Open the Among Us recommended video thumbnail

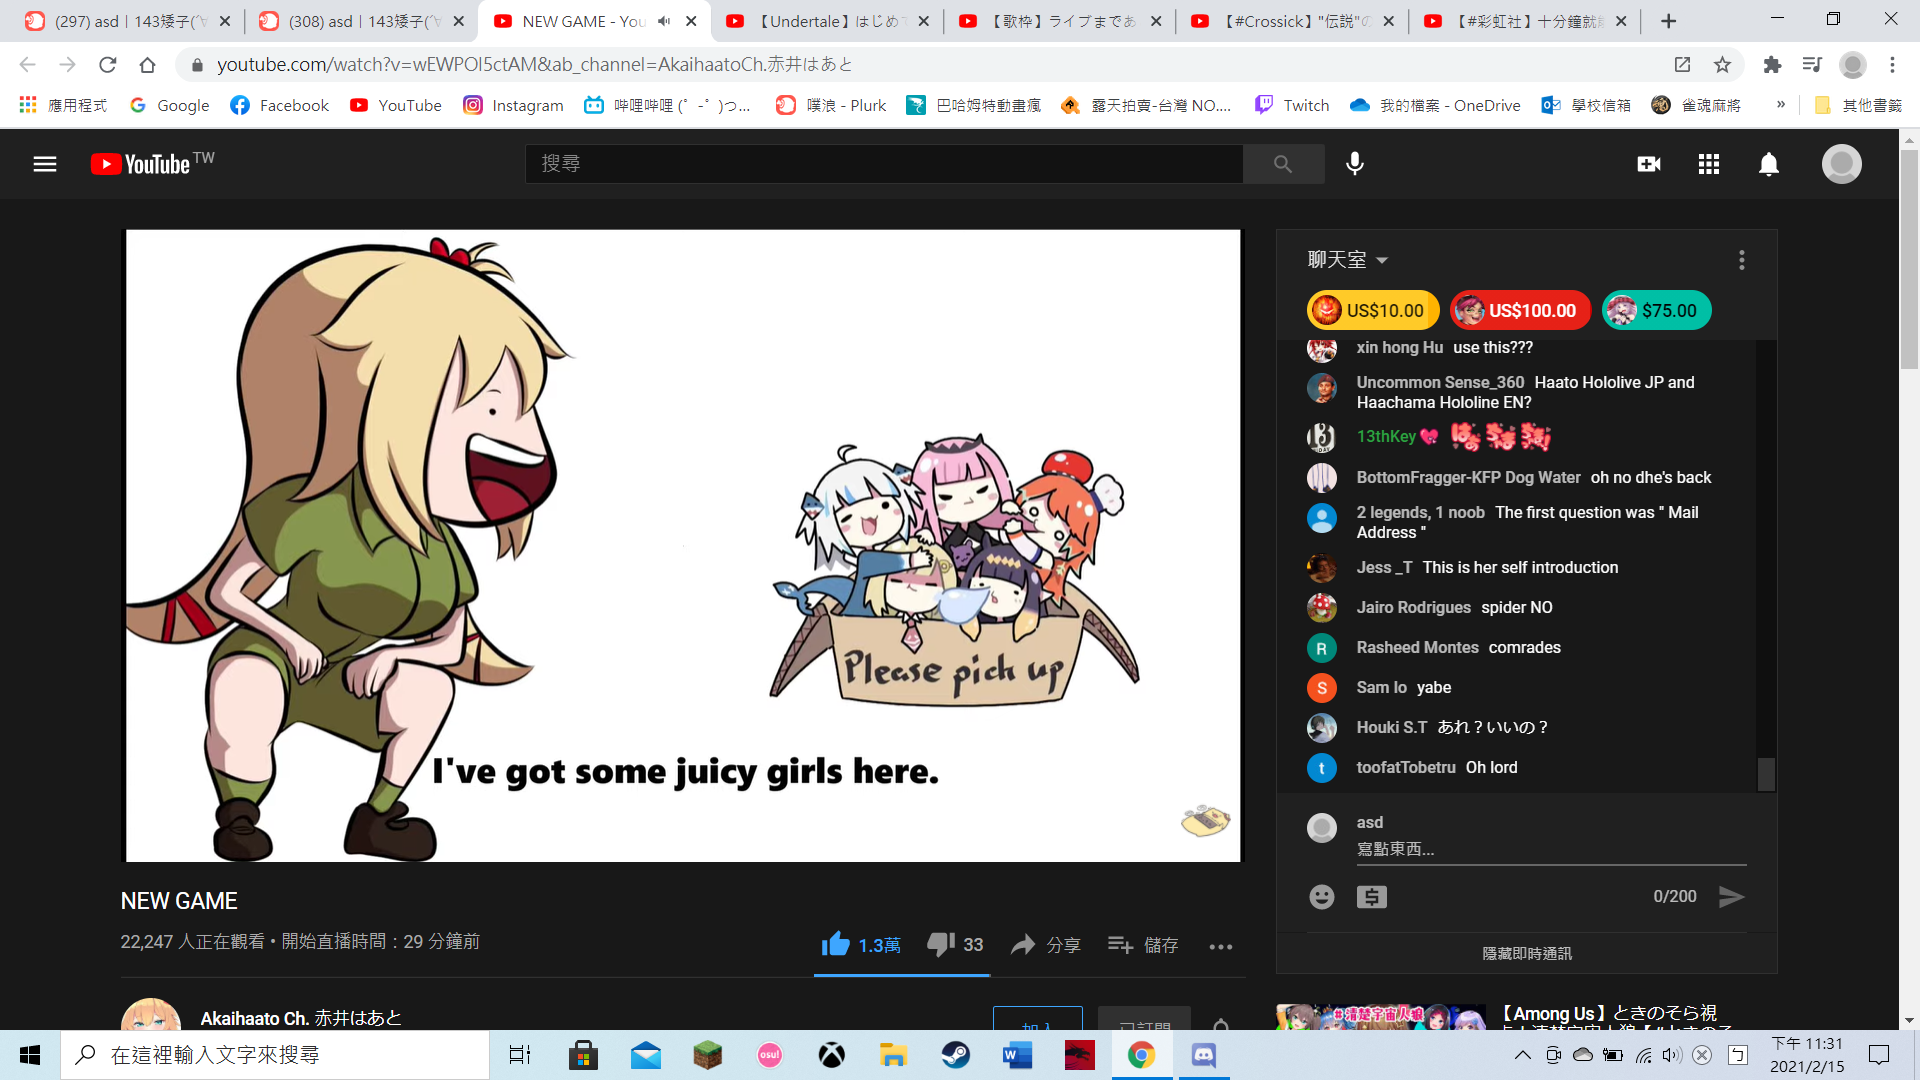pyautogui.click(x=1381, y=1018)
